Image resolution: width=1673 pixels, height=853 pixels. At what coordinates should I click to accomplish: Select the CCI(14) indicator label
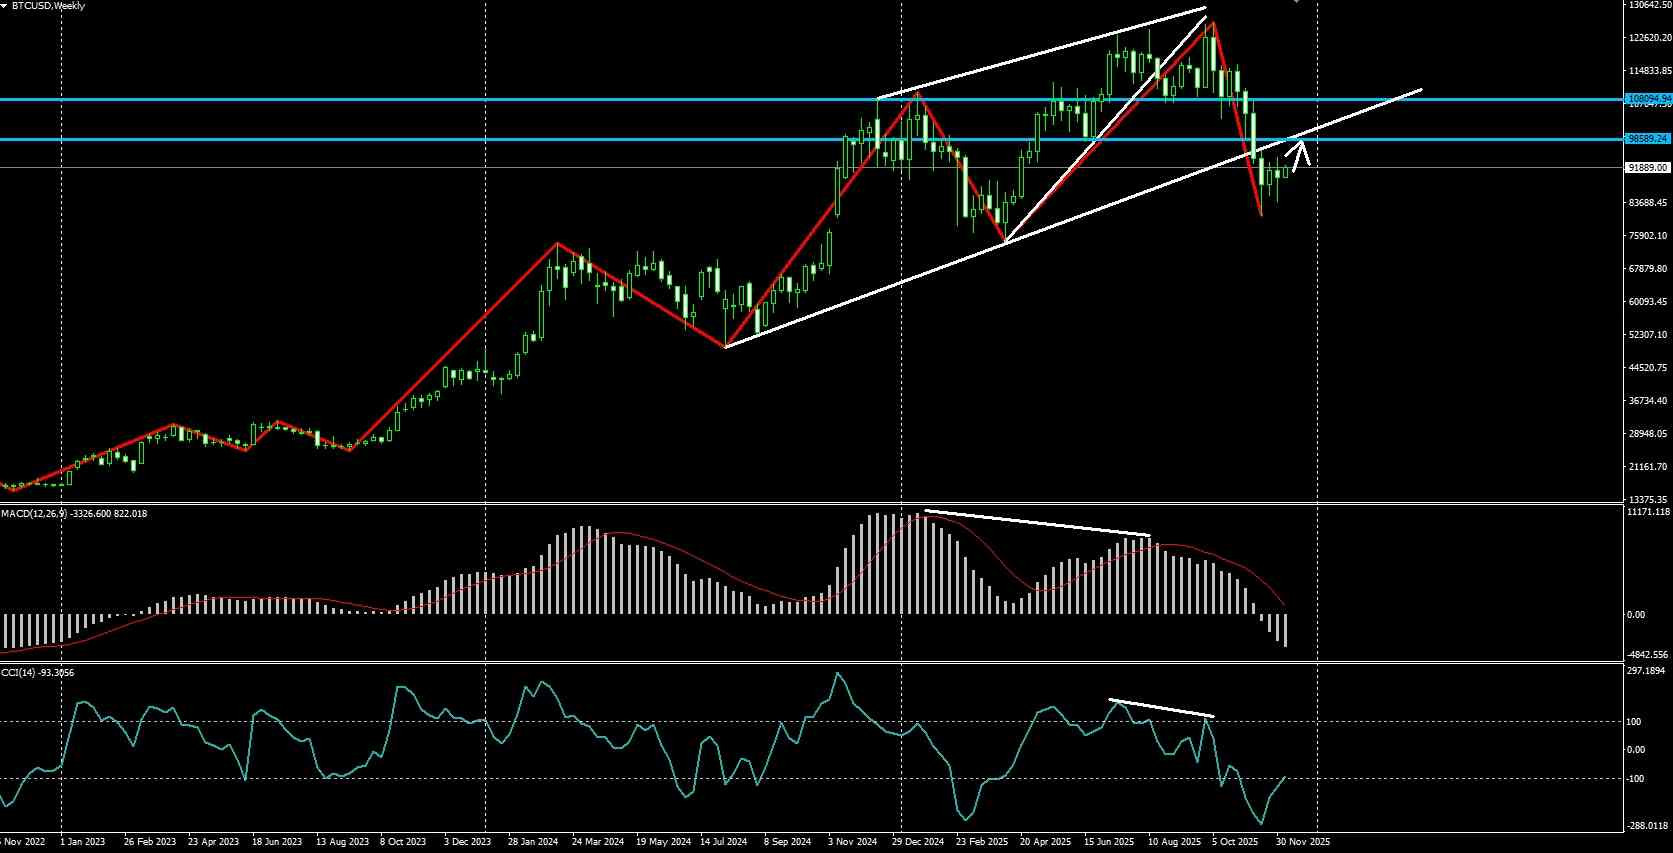[16, 672]
